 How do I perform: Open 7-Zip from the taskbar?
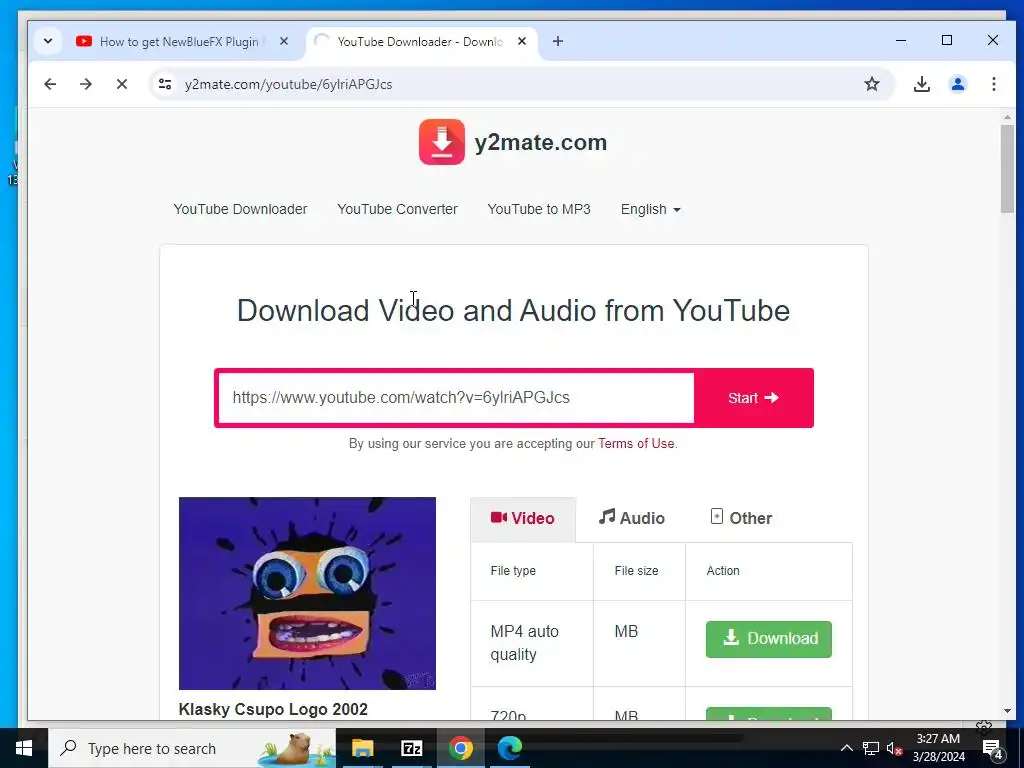(x=411, y=748)
